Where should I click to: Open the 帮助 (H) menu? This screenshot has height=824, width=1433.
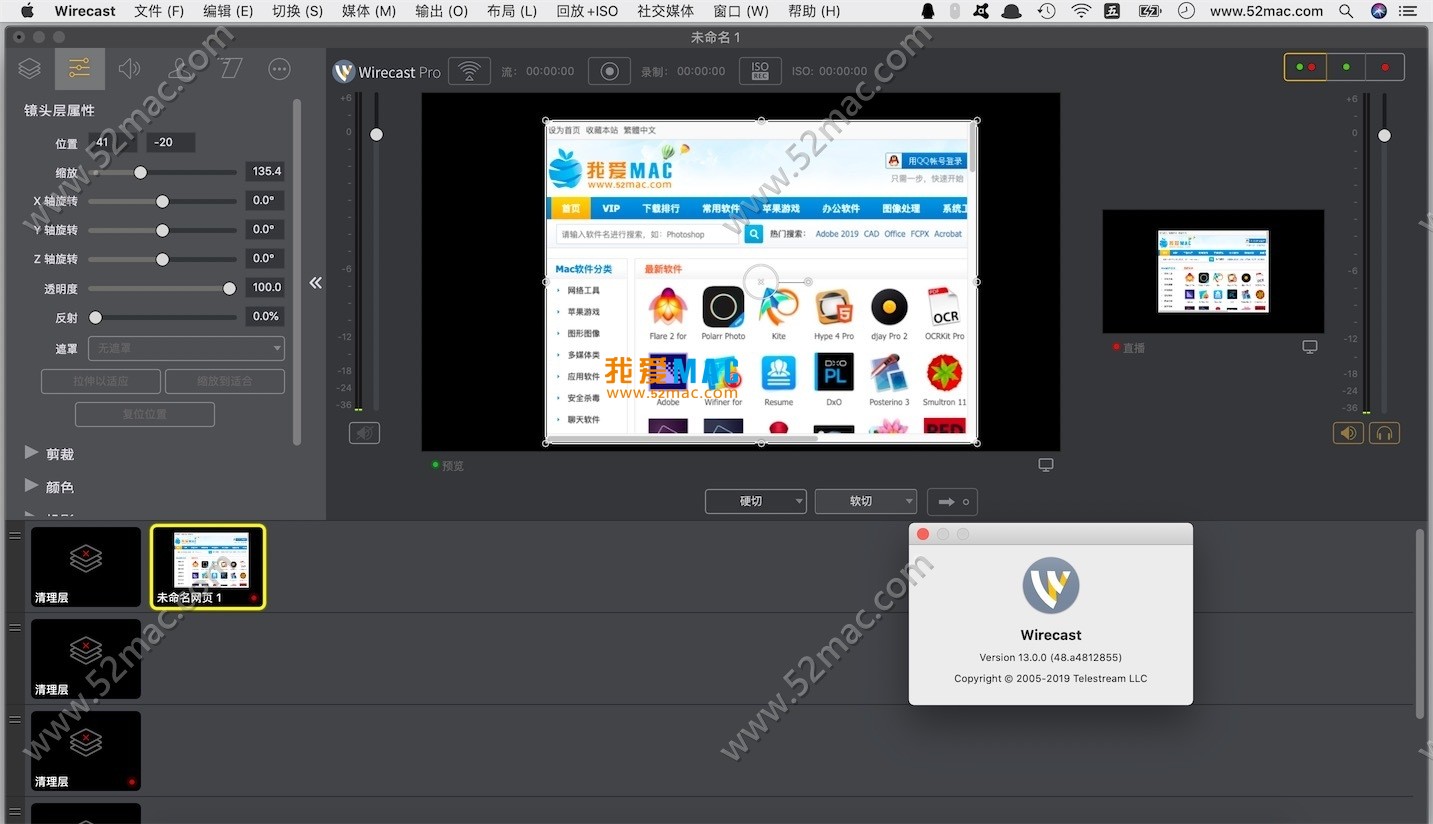coord(814,11)
